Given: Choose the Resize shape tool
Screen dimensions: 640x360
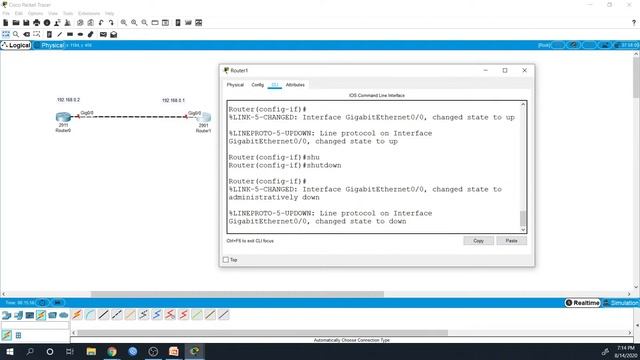Looking at the screenshot, I should [37, 34].
